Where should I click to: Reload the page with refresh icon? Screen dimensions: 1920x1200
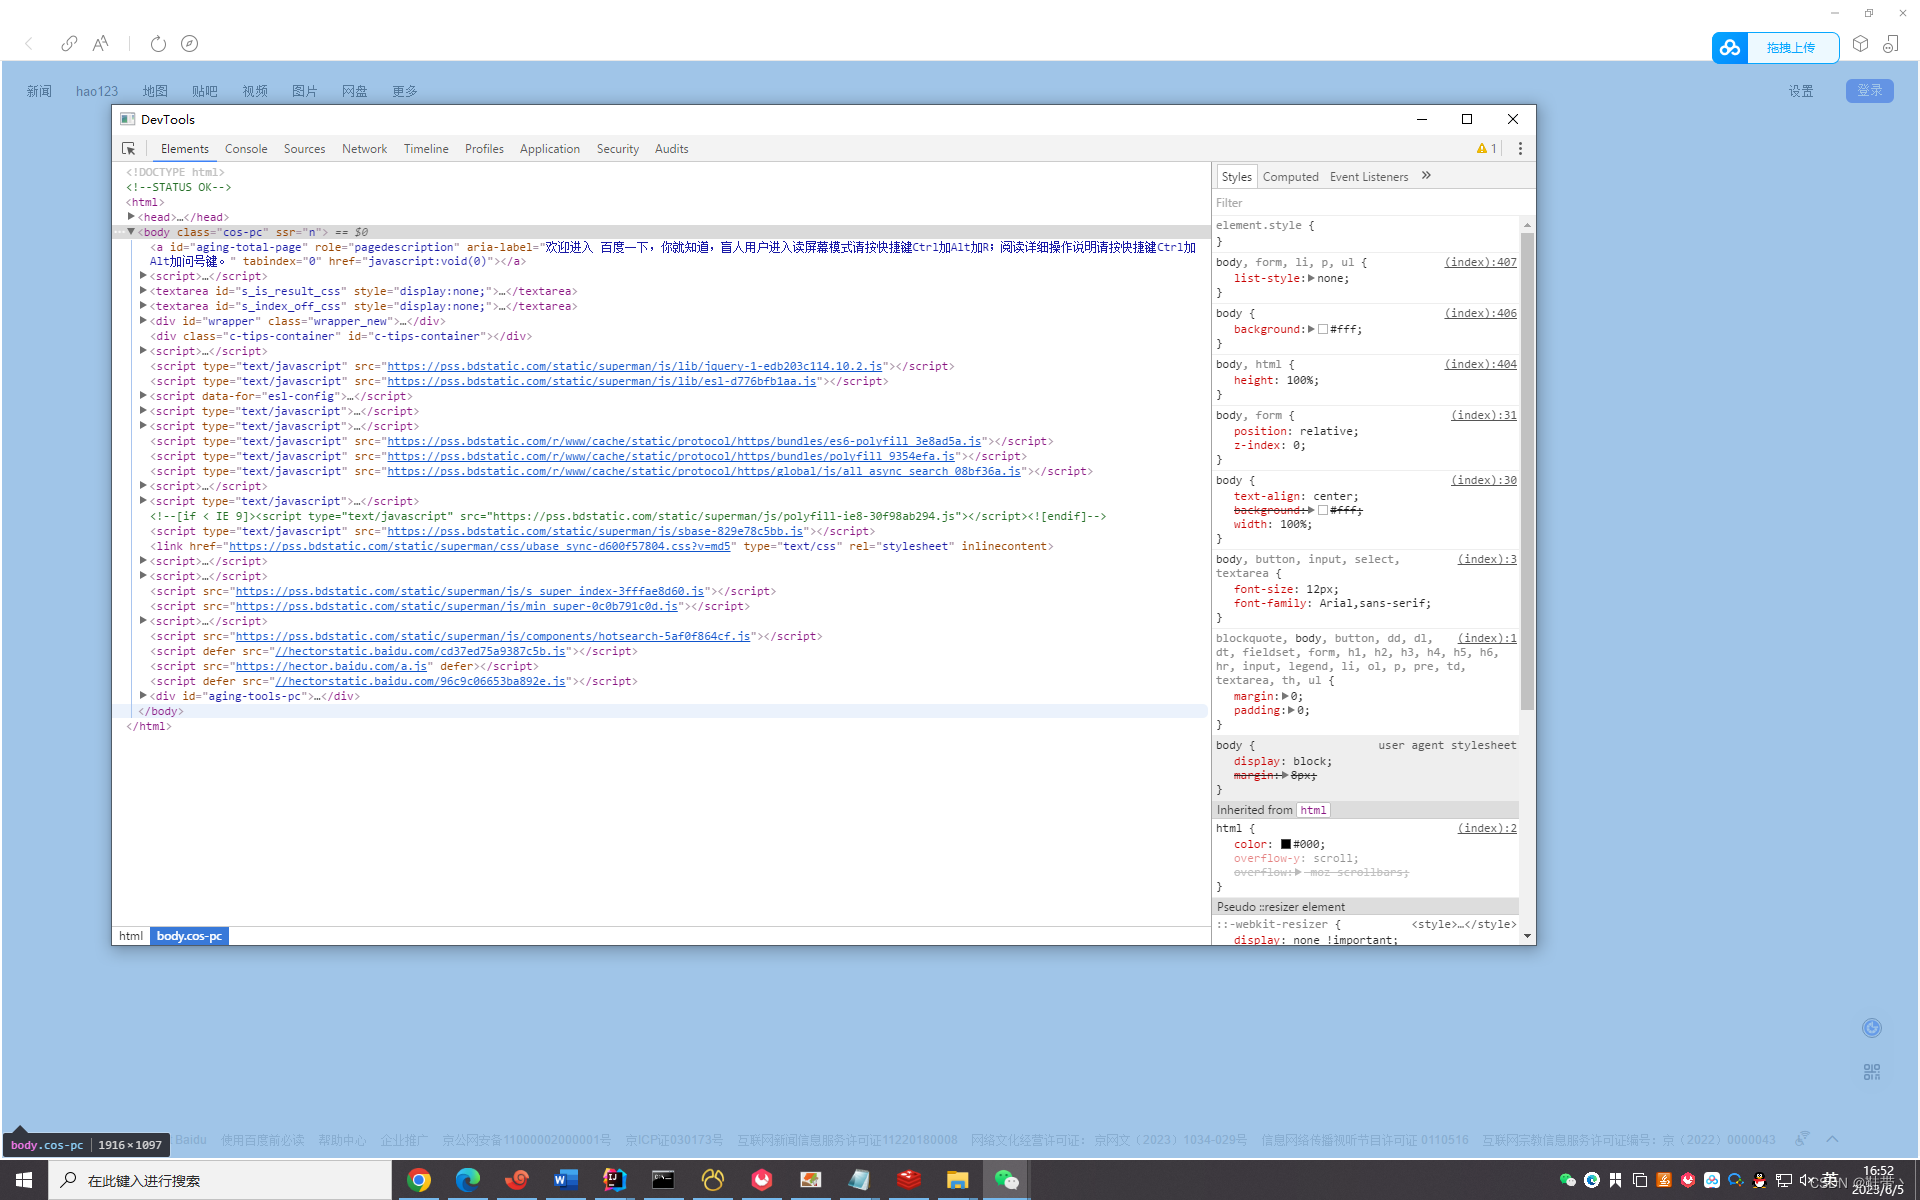[158, 43]
